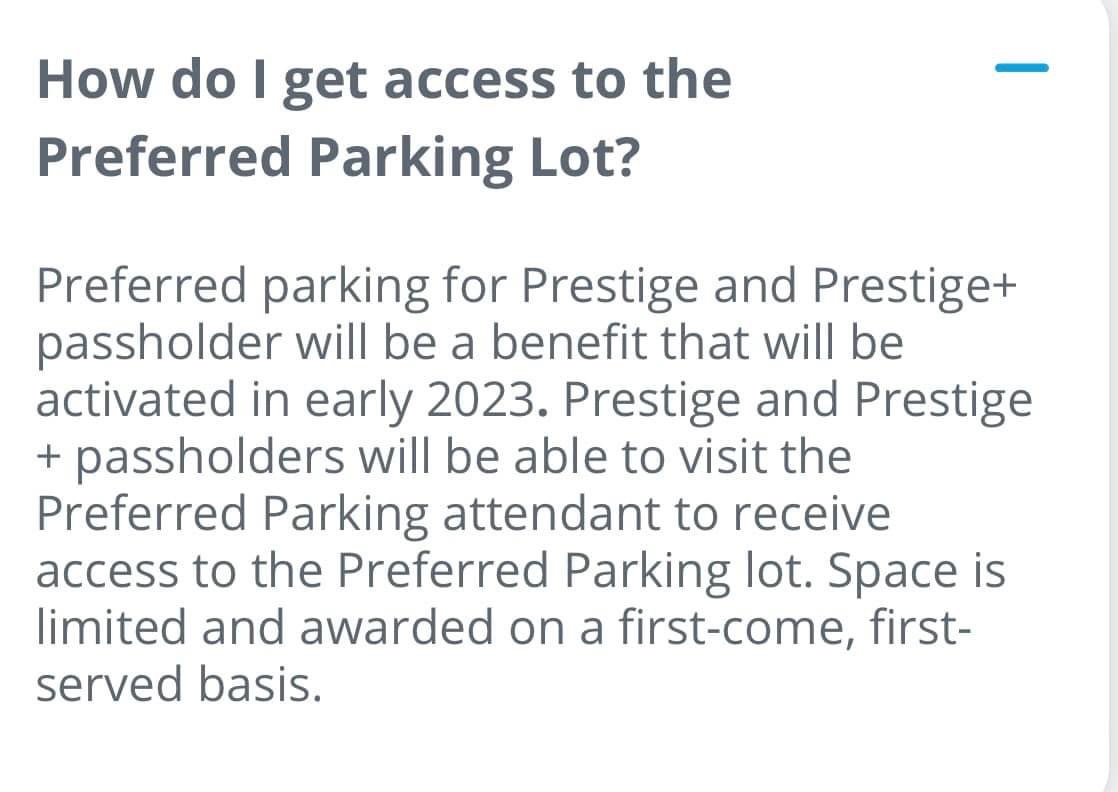Screen dimensions: 1118x792
Task: Click the line '+ passholders will be able to visit'
Action: (x=444, y=457)
